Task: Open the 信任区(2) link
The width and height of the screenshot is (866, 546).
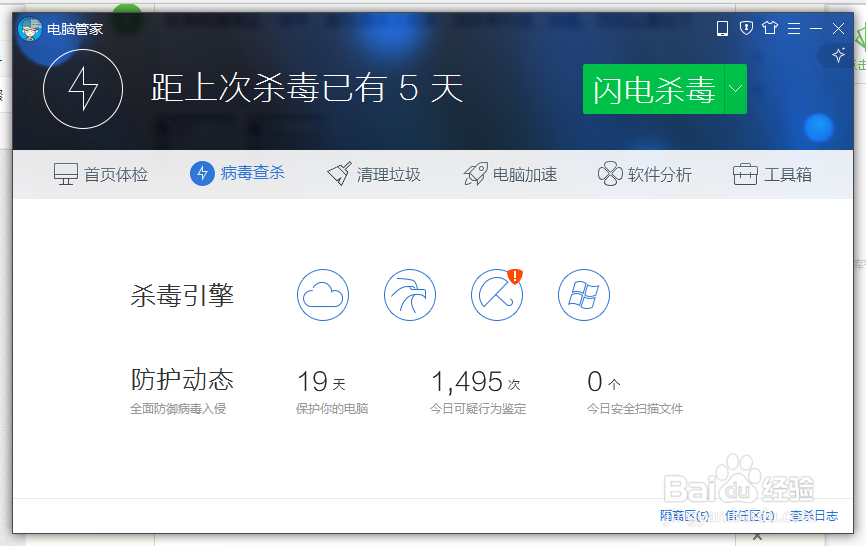Action: [750, 516]
